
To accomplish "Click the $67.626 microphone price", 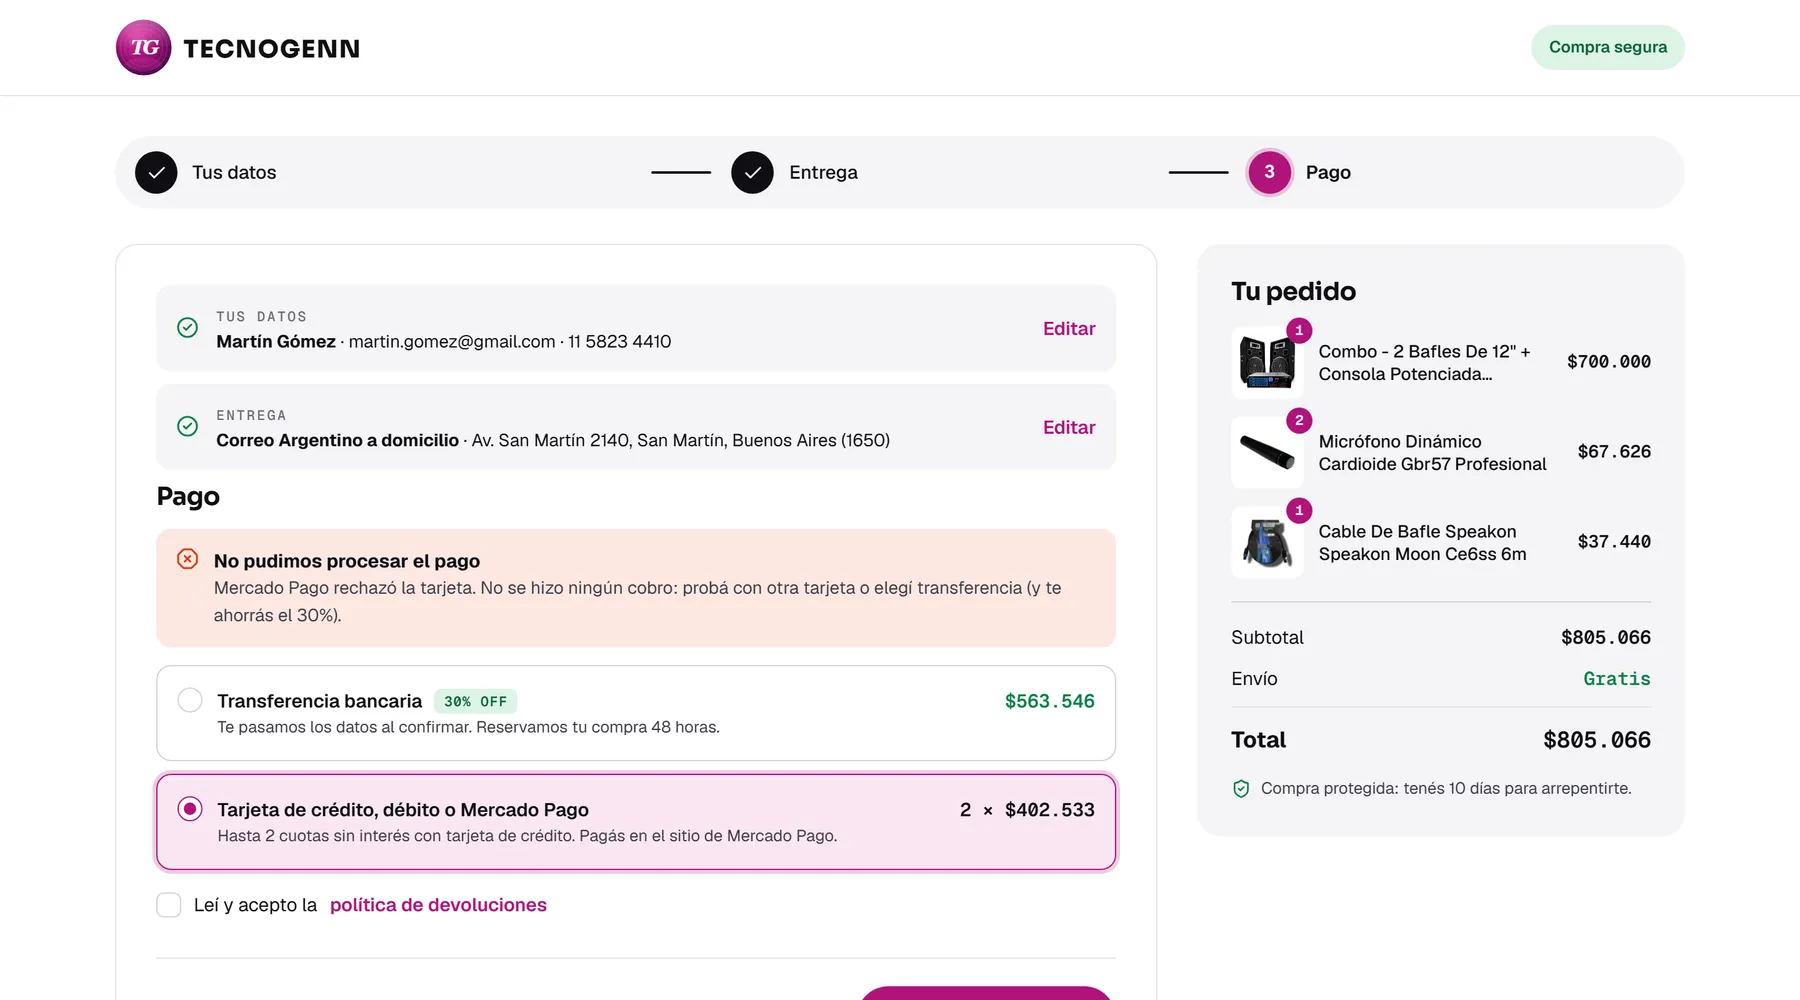I will 1614,452.
